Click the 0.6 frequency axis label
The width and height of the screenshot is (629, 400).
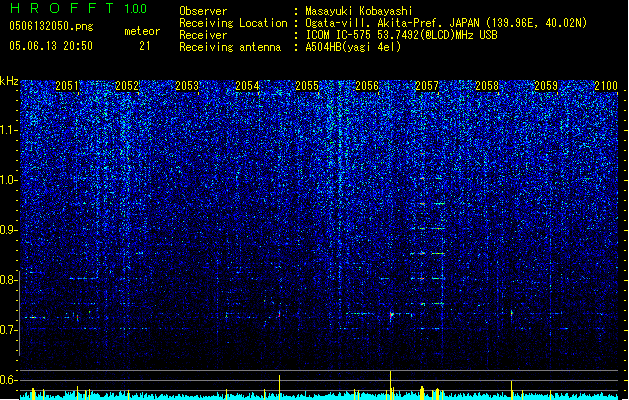point(9,380)
